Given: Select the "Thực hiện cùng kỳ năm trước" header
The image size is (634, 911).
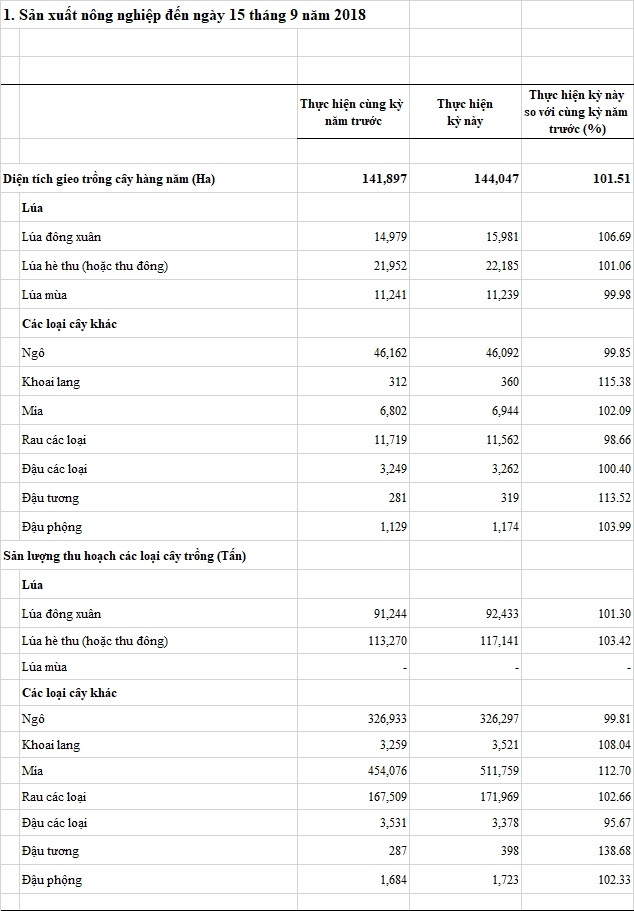Looking at the screenshot, I should point(353,112).
